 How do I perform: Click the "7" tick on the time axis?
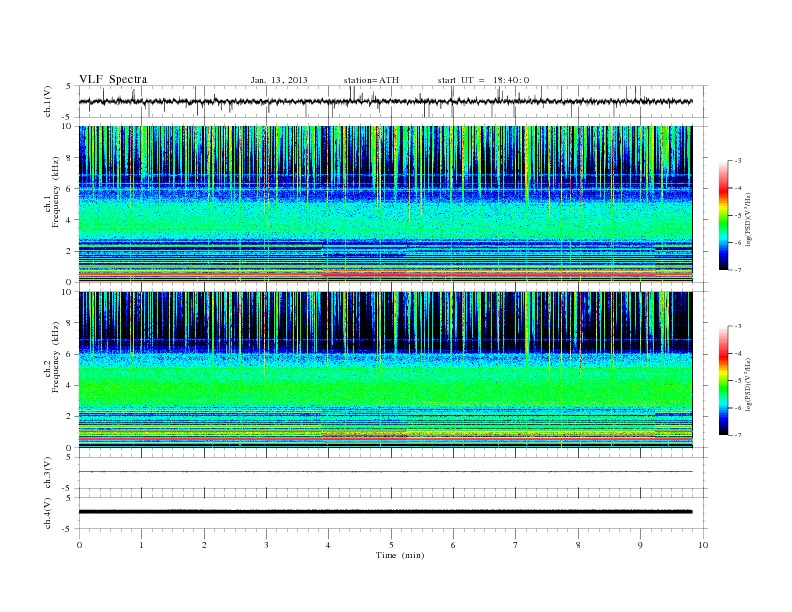[516, 545]
